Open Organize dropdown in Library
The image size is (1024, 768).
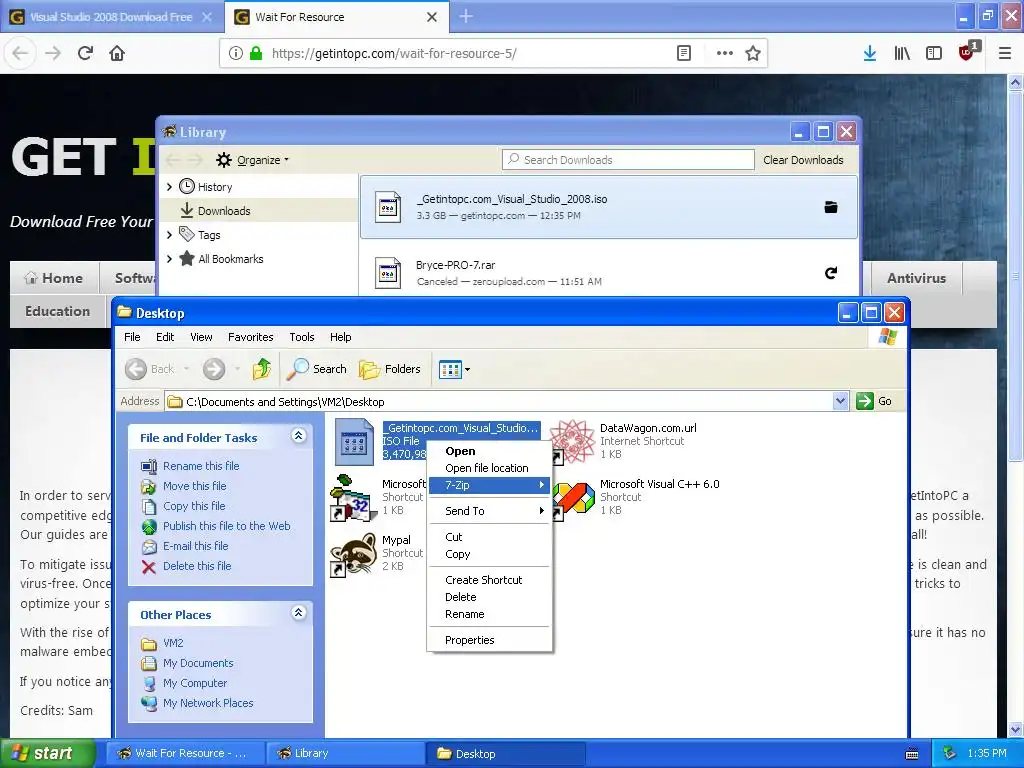252,160
